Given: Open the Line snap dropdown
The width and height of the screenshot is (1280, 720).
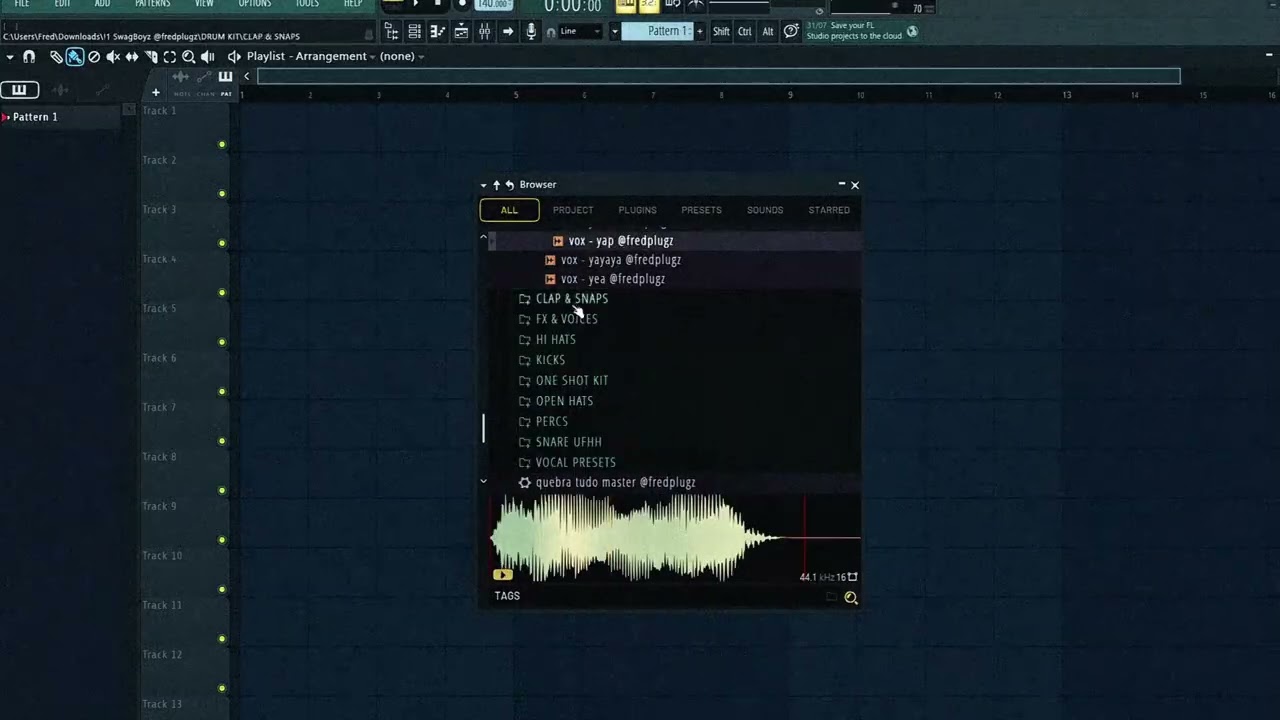Looking at the screenshot, I should pos(580,31).
